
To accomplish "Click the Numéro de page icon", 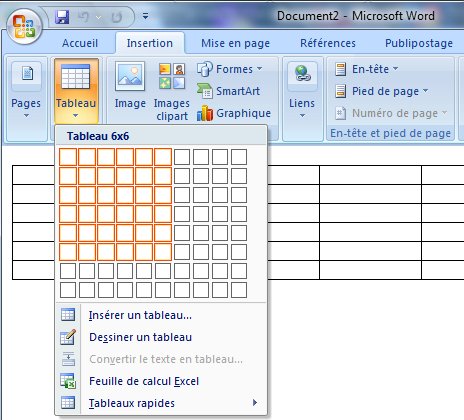I will point(340,113).
